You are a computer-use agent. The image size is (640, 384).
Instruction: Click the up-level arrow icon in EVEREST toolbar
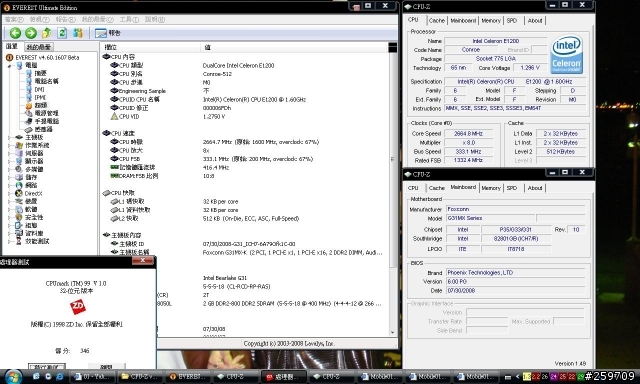[47, 33]
